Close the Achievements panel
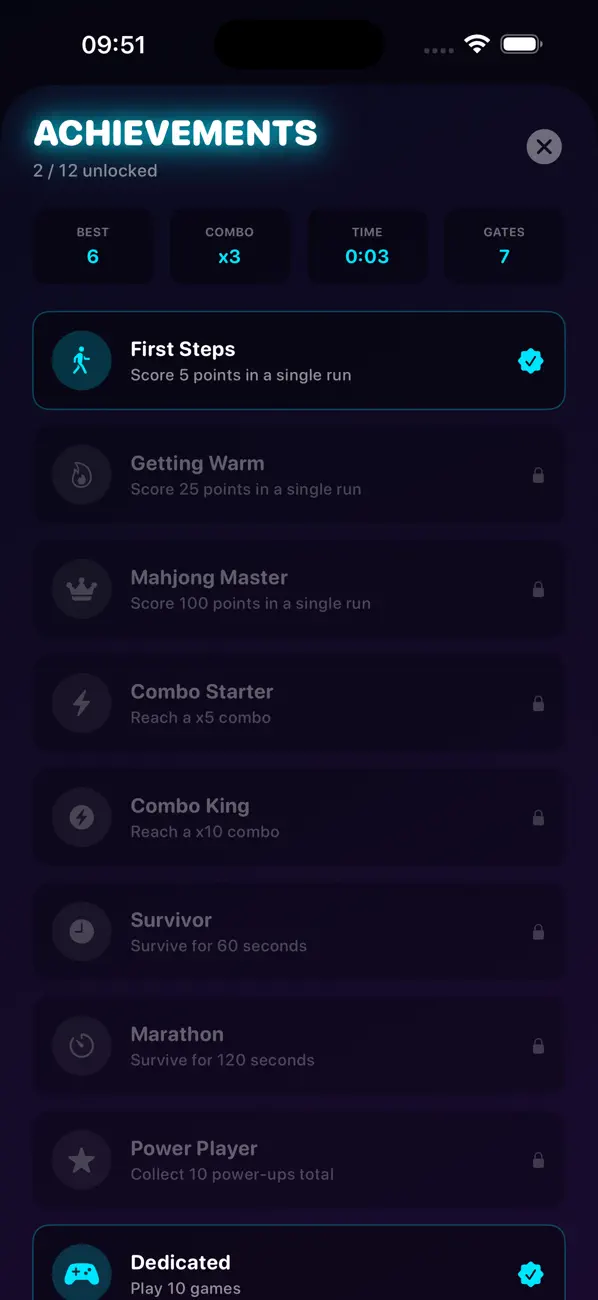The image size is (598, 1300). pyautogui.click(x=544, y=147)
